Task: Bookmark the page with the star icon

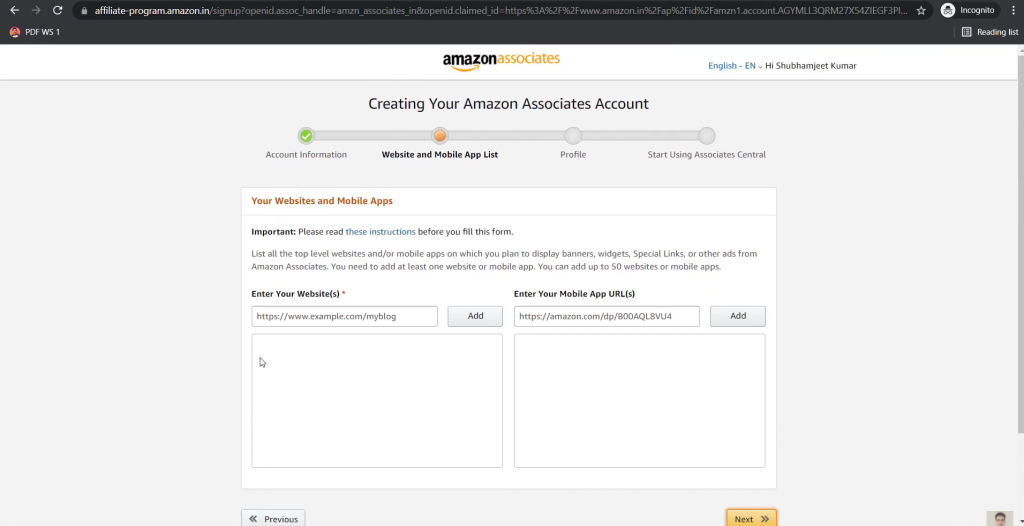Action: point(921,10)
